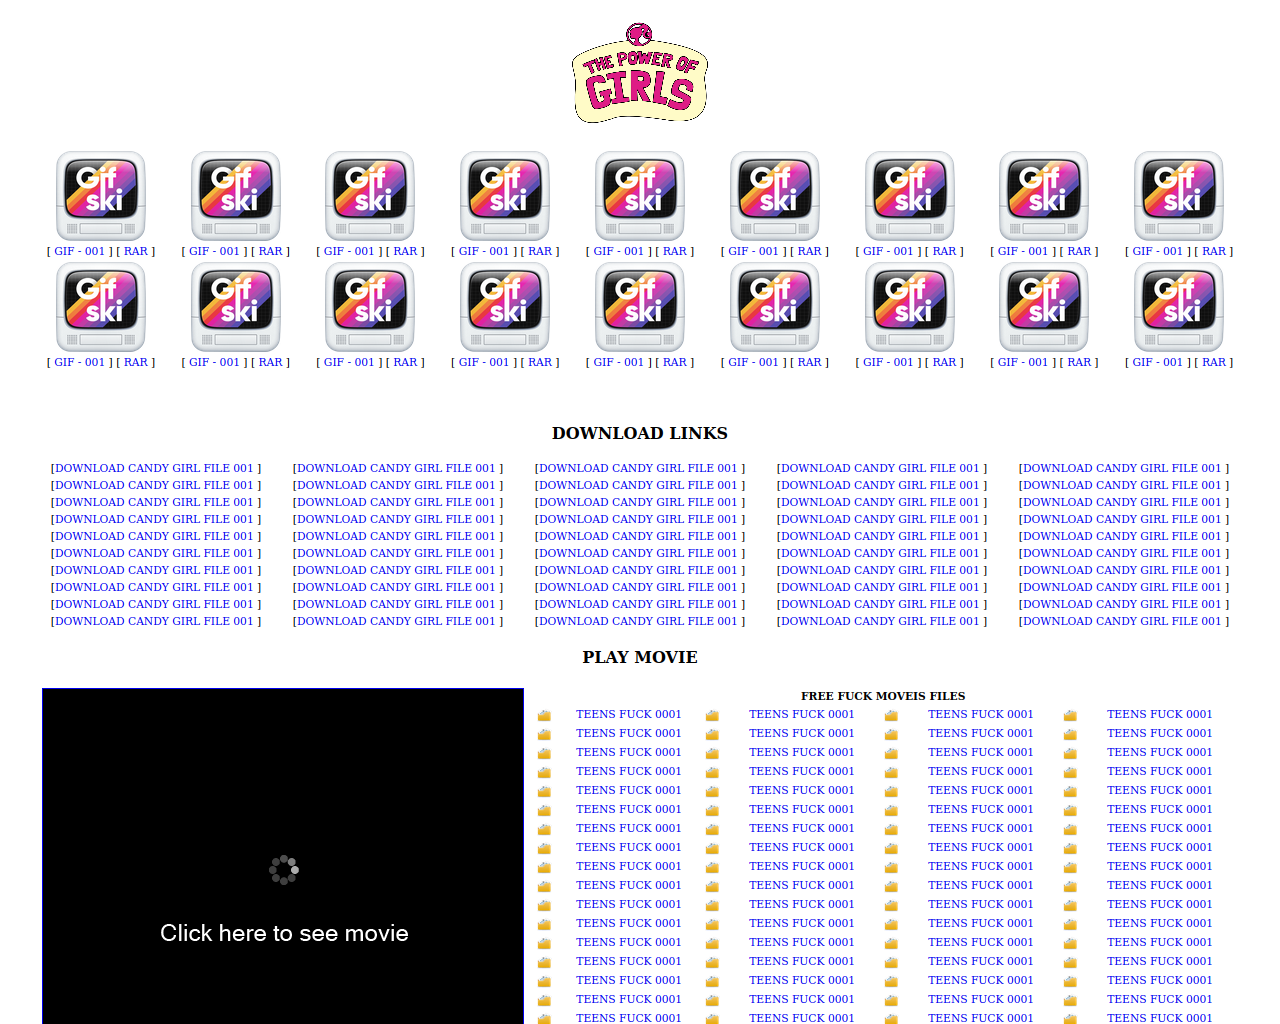Open sixth Gifski icon in top row

tap(775, 196)
